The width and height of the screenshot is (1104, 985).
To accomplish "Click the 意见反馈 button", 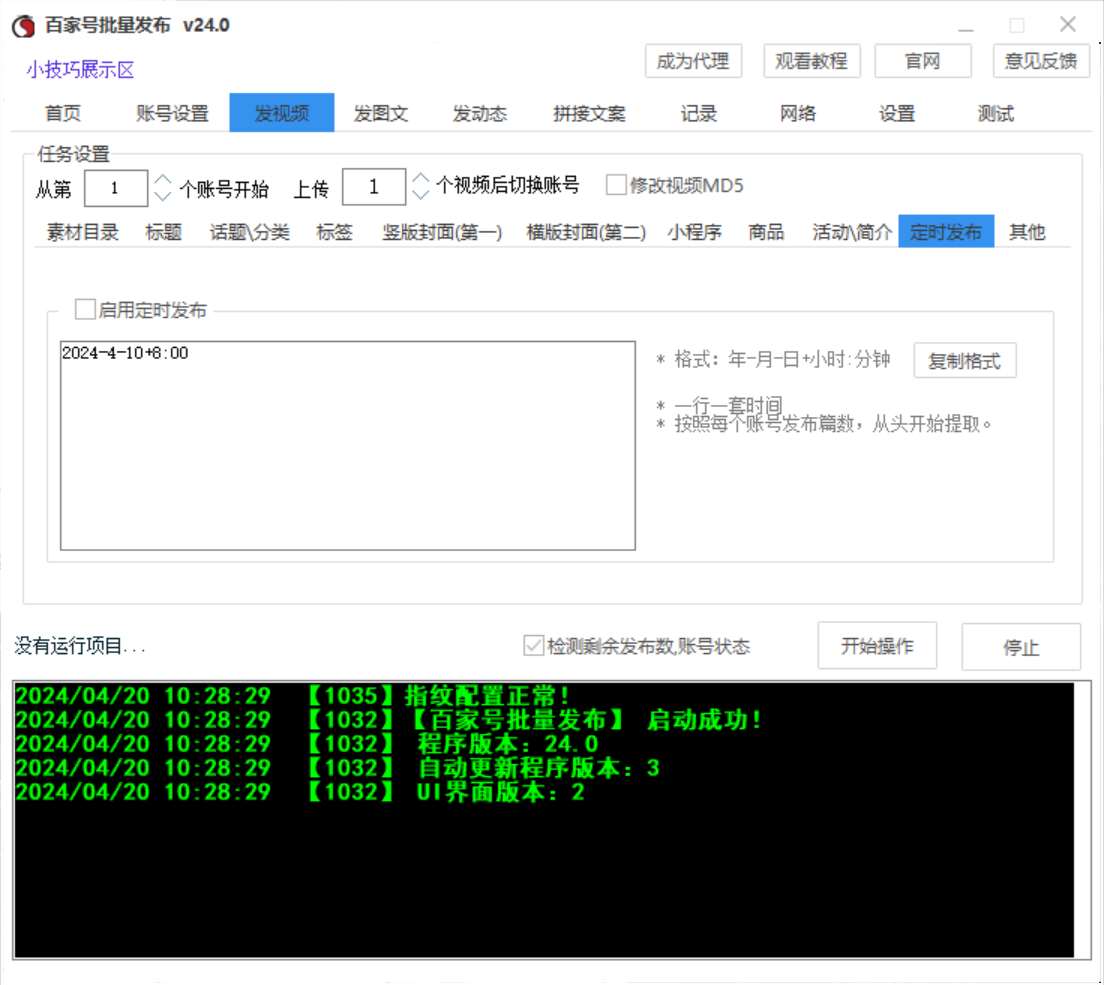I will (x=1041, y=61).
